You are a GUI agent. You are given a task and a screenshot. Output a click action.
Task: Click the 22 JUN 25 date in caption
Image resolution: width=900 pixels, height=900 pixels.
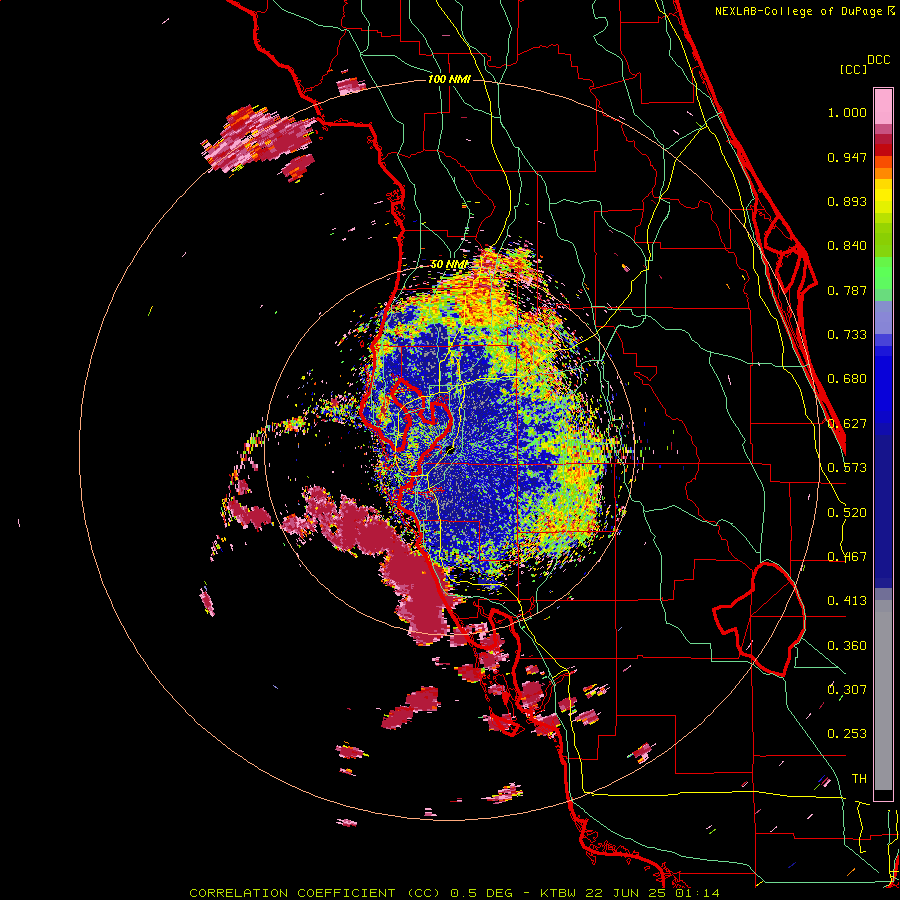(x=628, y=893)
